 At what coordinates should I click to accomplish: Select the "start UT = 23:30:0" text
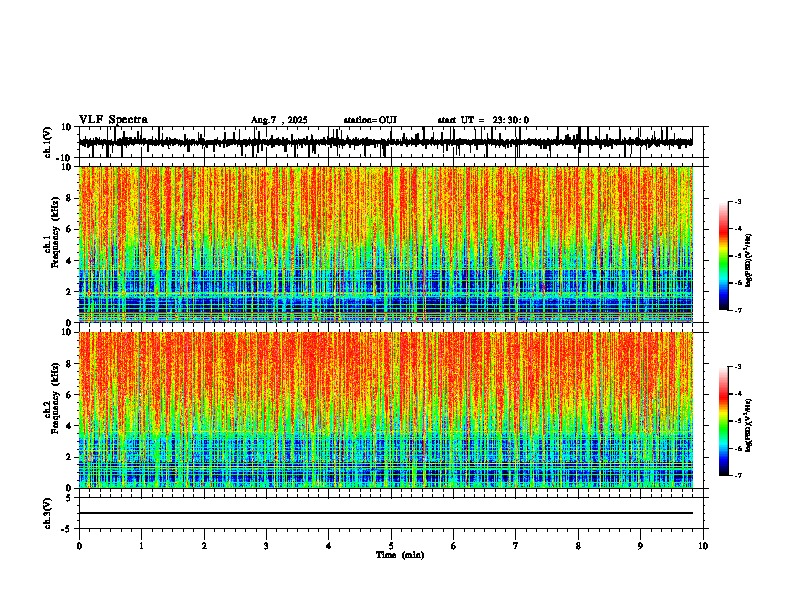pos(483,120)
